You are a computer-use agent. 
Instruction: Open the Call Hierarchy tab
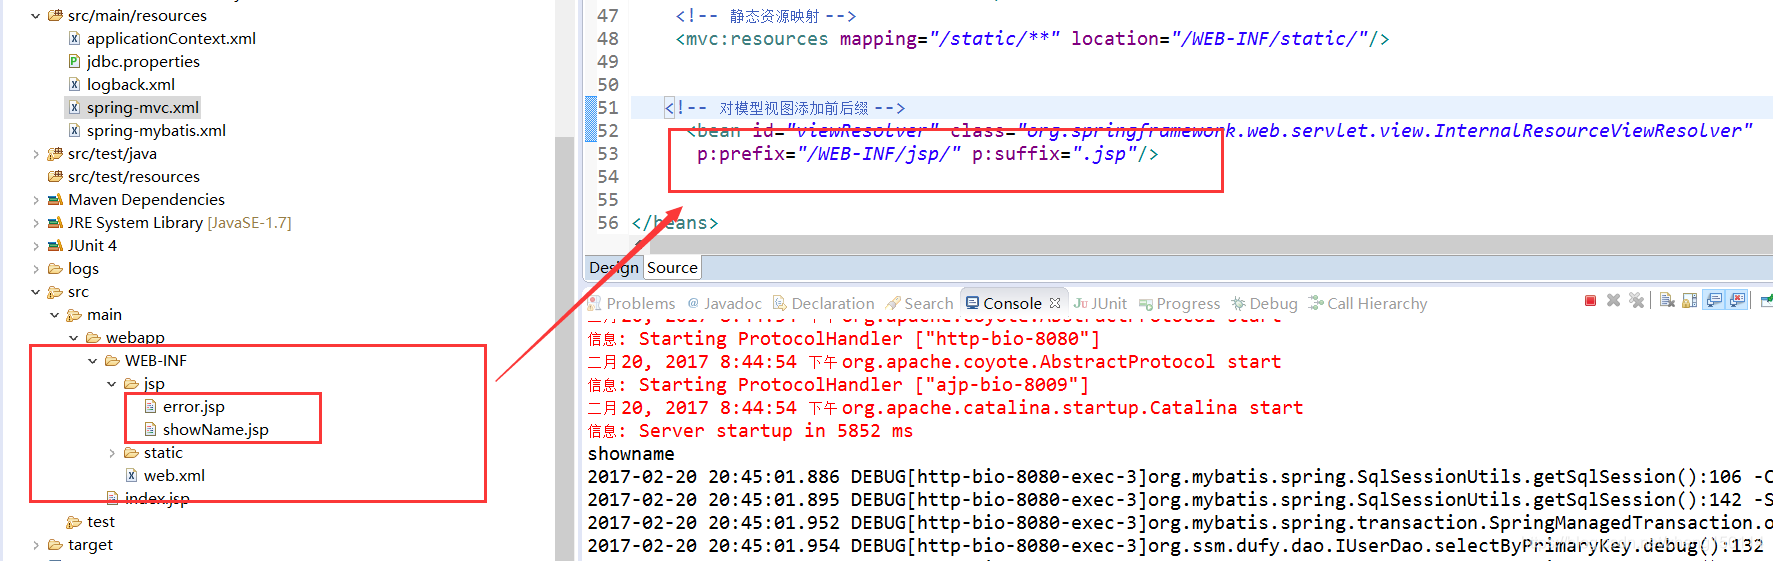point(1368,304)
